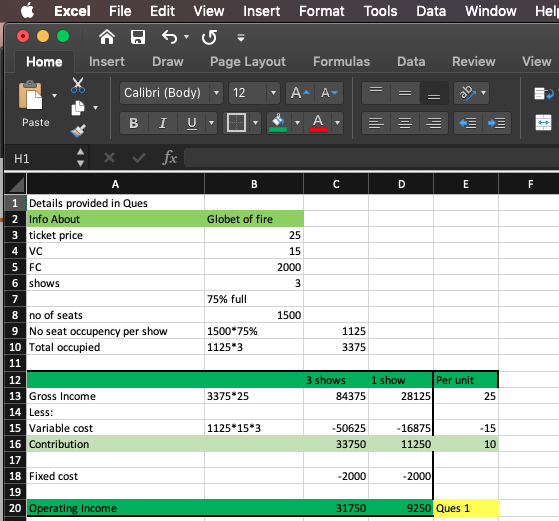559x521 pixels.
Task: Click the Paste clipboard icon
Action: point(30,95)
